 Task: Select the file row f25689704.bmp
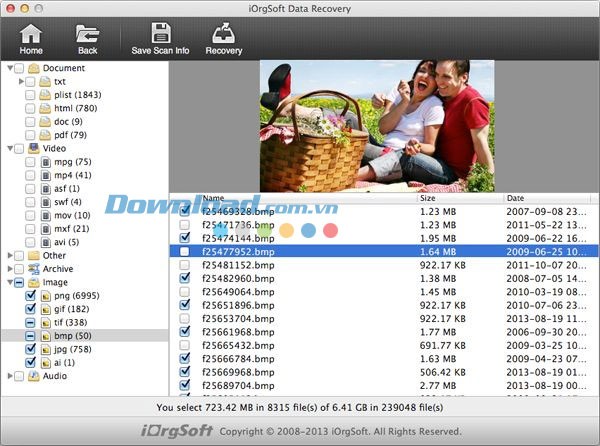click(384, 386)
